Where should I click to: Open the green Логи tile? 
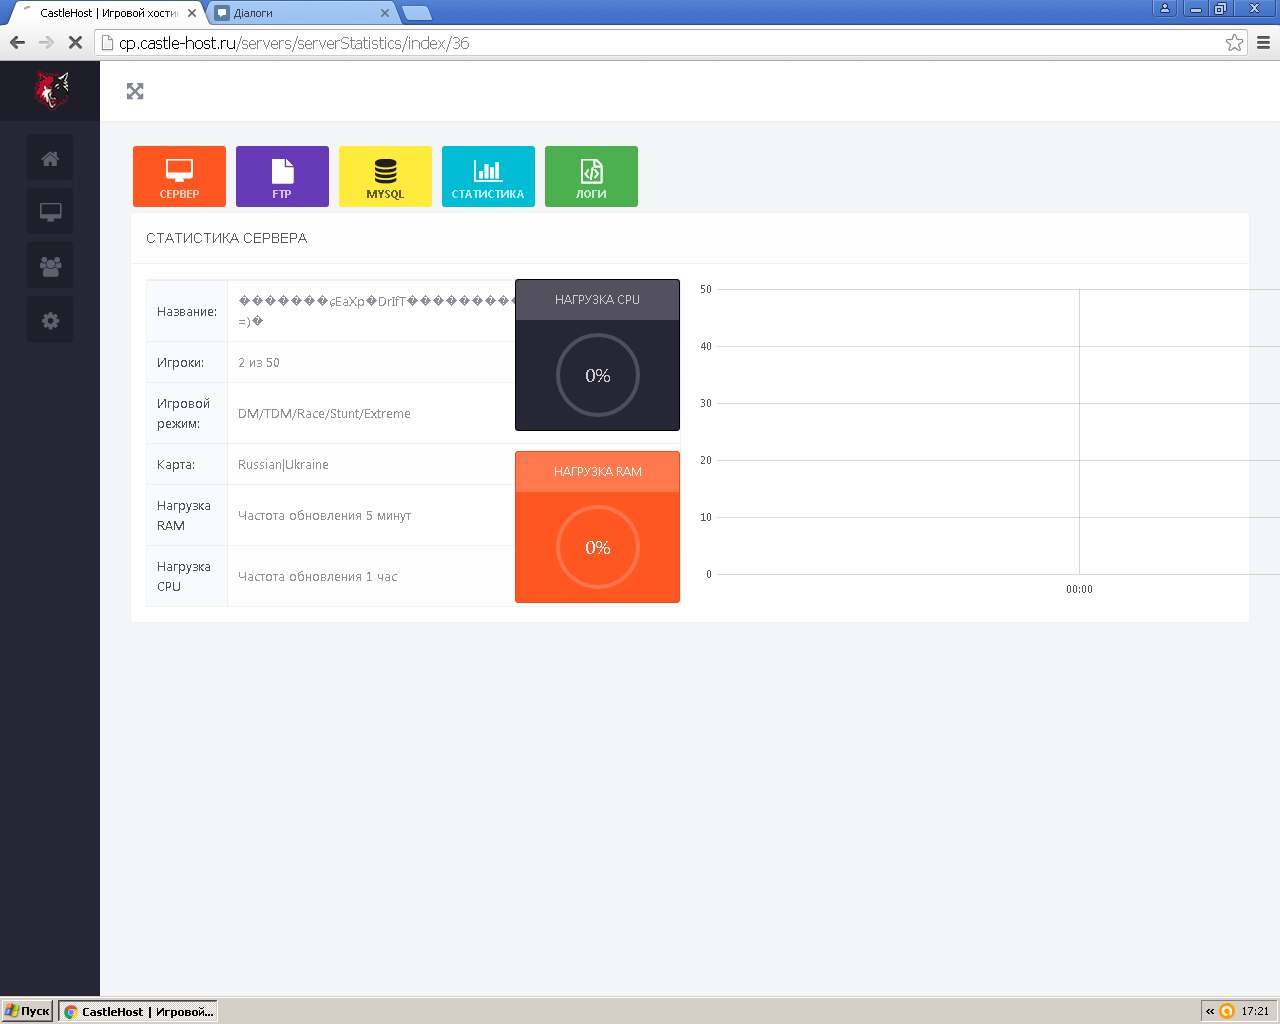(591, 177)
